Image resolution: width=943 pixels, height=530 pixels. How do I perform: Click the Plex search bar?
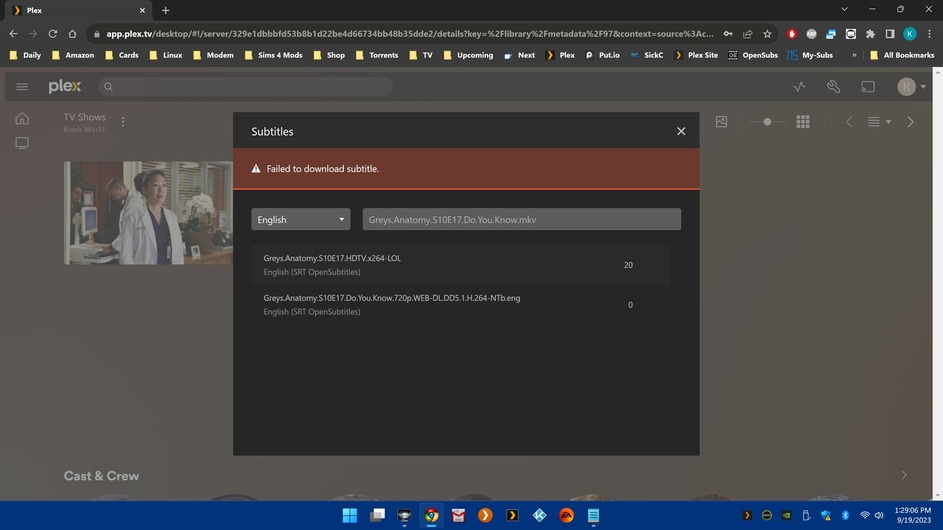(246, 87)
